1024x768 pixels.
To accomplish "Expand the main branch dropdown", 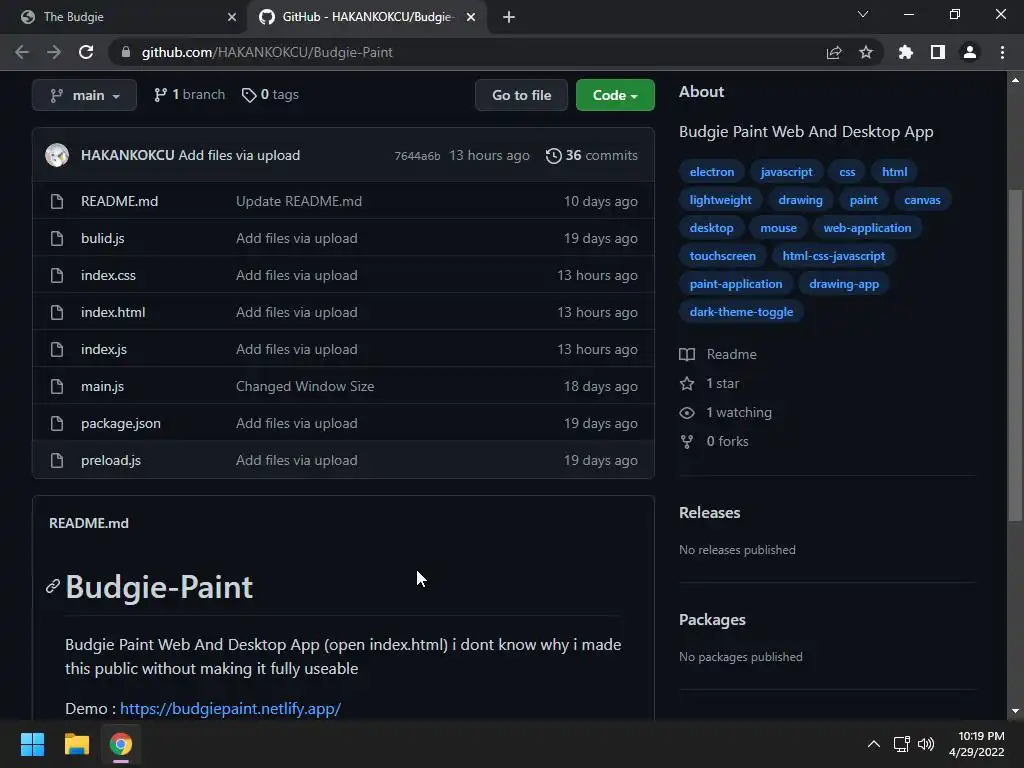I will point(84,95).
